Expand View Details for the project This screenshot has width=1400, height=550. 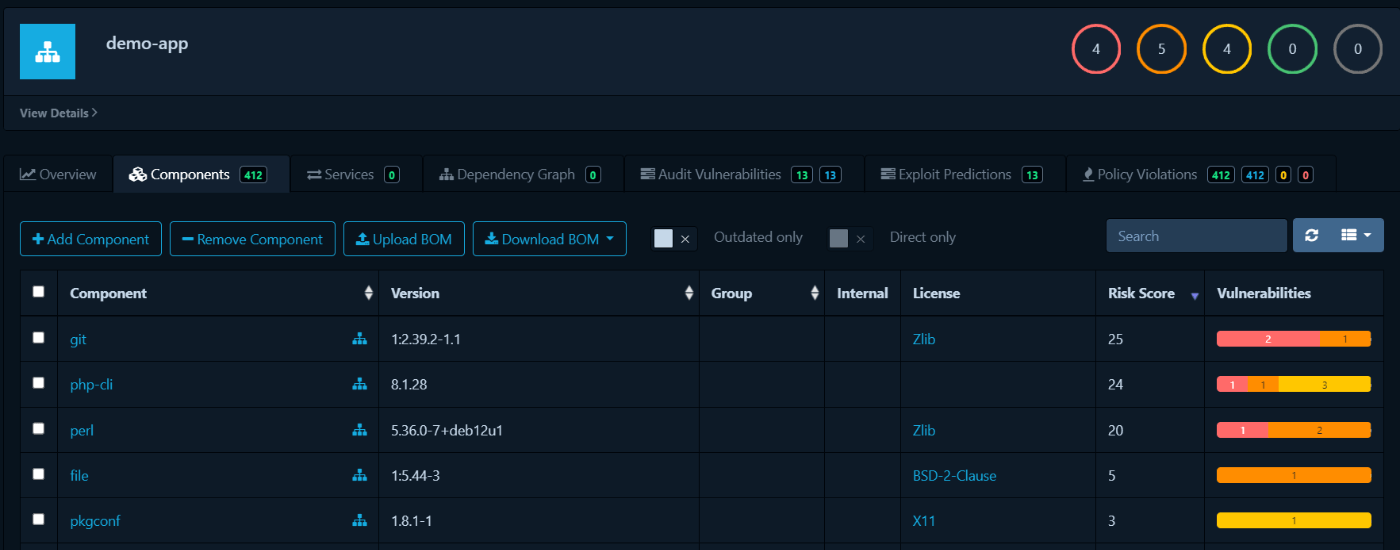coord(58,113)
